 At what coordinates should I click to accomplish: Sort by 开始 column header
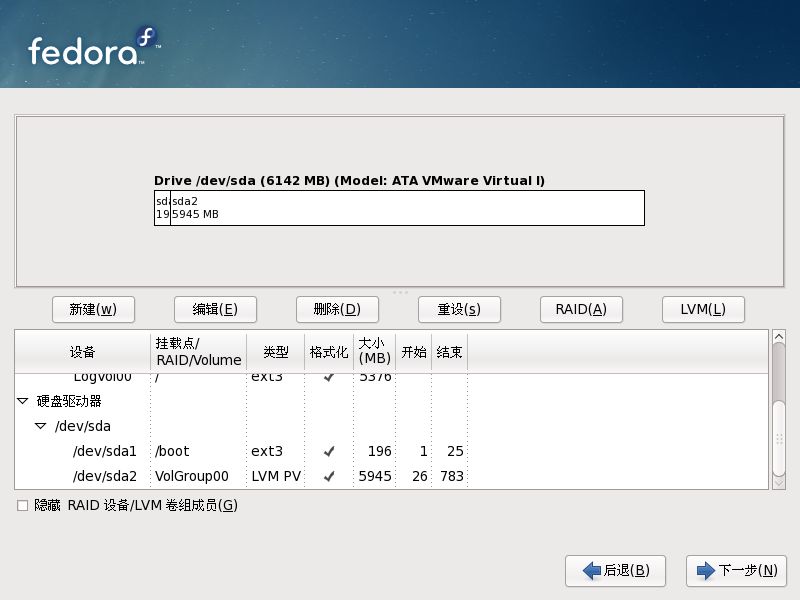coord(414,352)
